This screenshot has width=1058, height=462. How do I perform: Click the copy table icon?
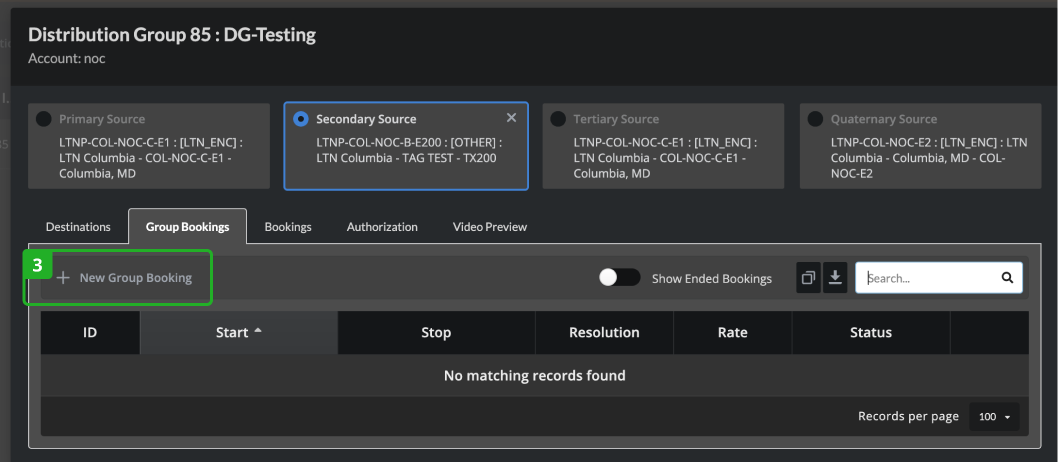click(x=808, y=278)
